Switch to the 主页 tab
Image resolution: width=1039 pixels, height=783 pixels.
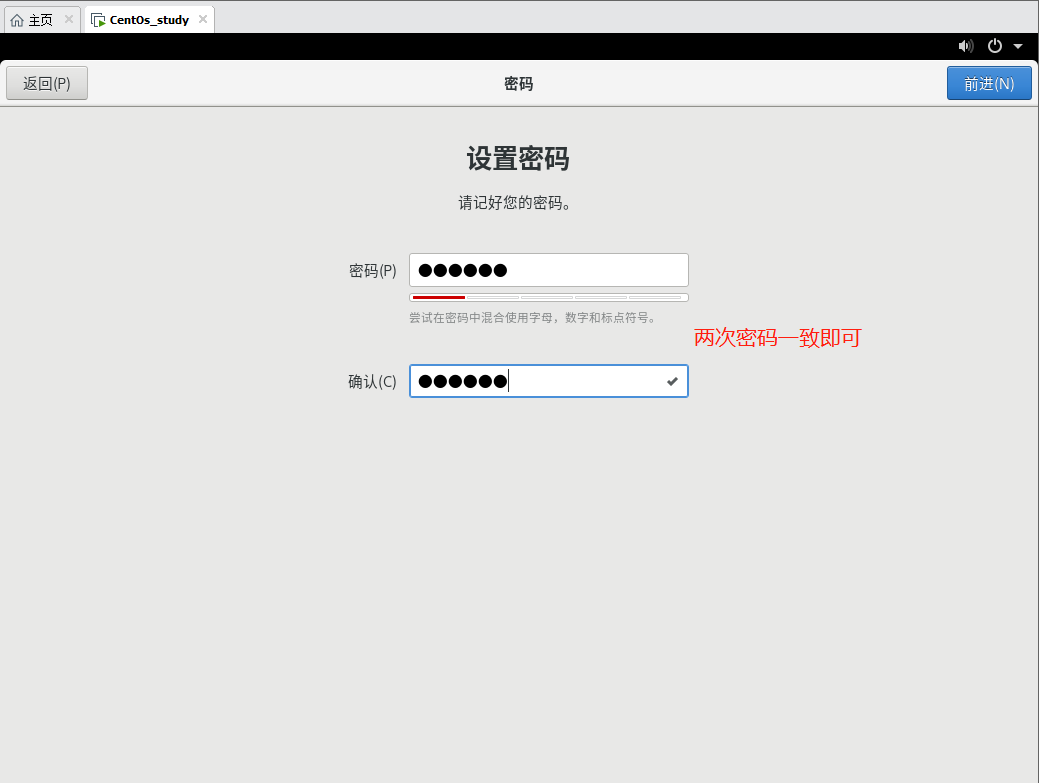38,19
